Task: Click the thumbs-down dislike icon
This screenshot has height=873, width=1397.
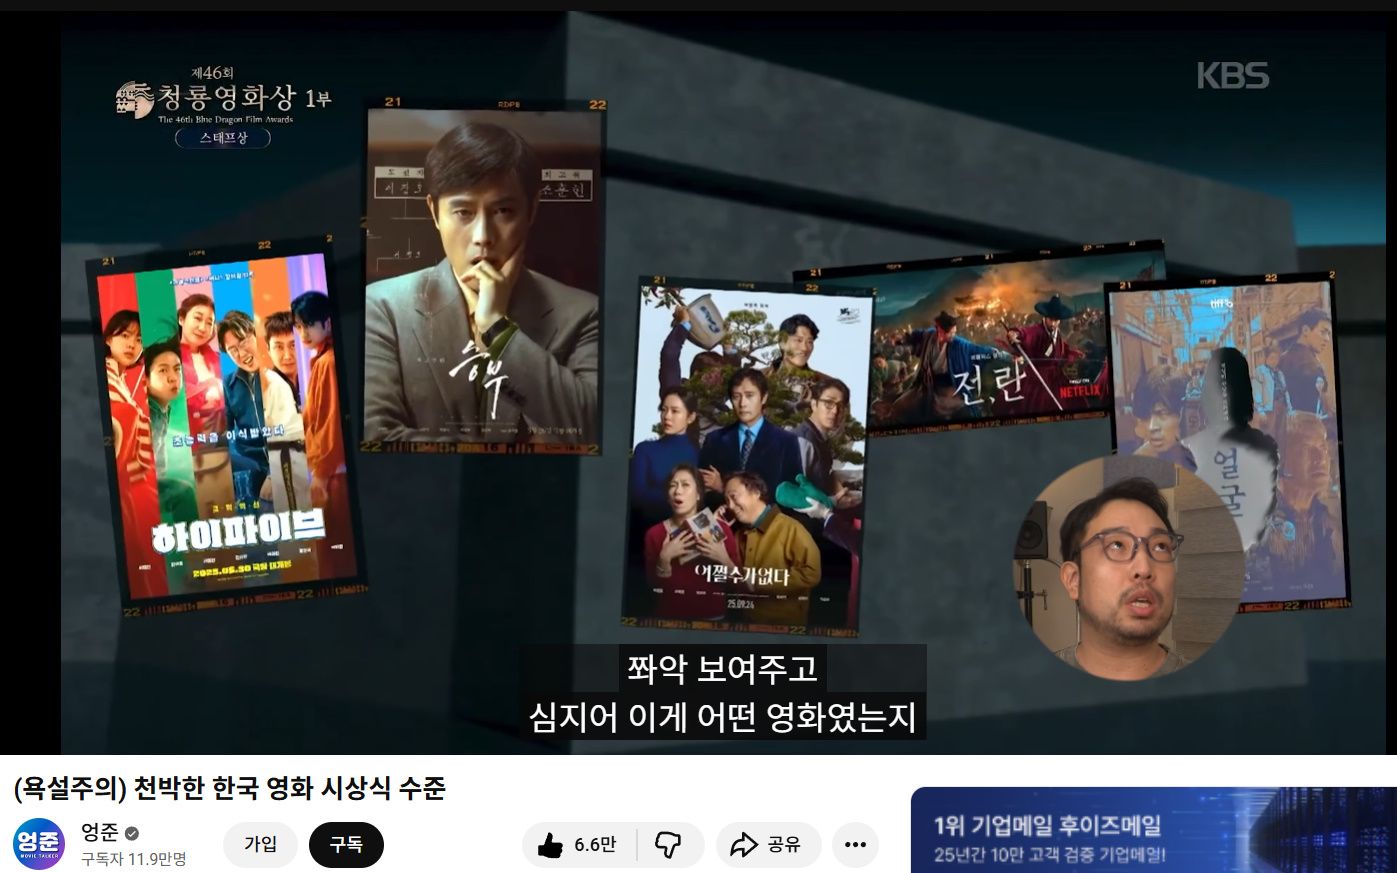Action: coord(667,846)
